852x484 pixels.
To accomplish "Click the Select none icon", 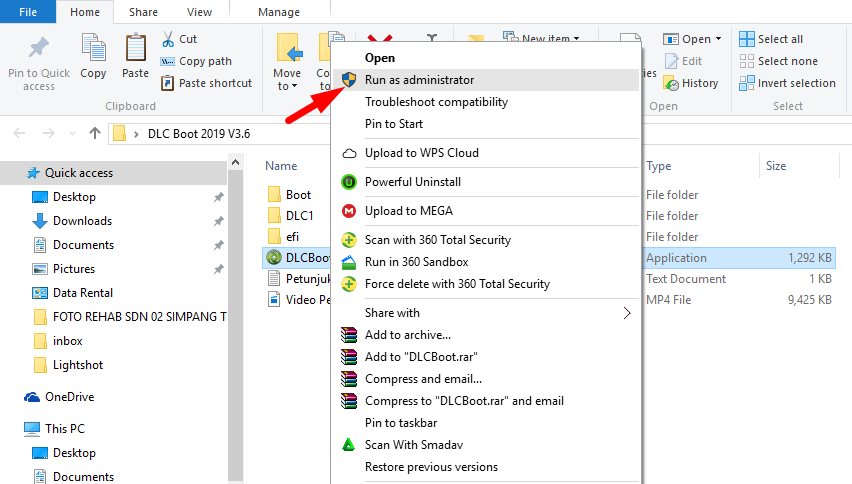I will click(x=747, y=61).
